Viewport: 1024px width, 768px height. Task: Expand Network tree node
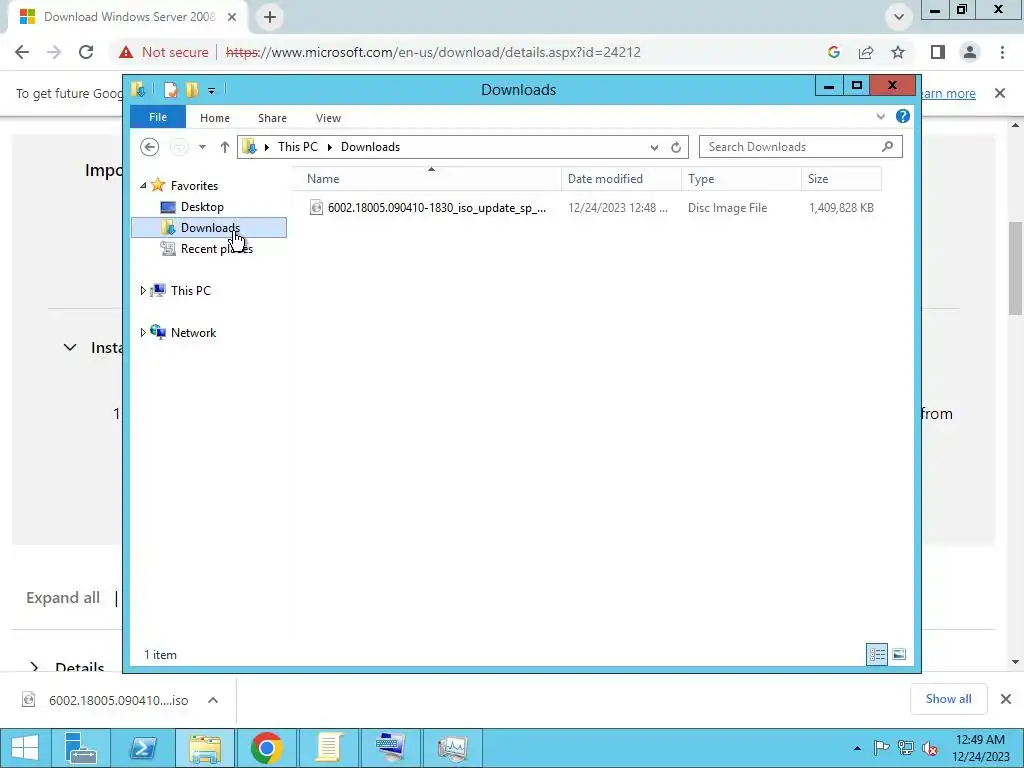pyautogui.click(x=143, y=332)
